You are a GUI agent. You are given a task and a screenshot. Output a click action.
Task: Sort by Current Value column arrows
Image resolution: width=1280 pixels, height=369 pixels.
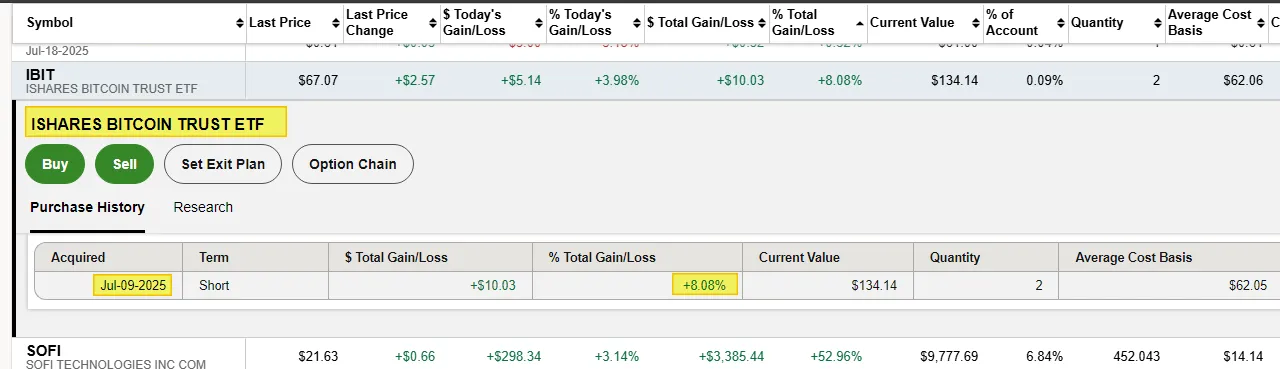tap(974, 23)
